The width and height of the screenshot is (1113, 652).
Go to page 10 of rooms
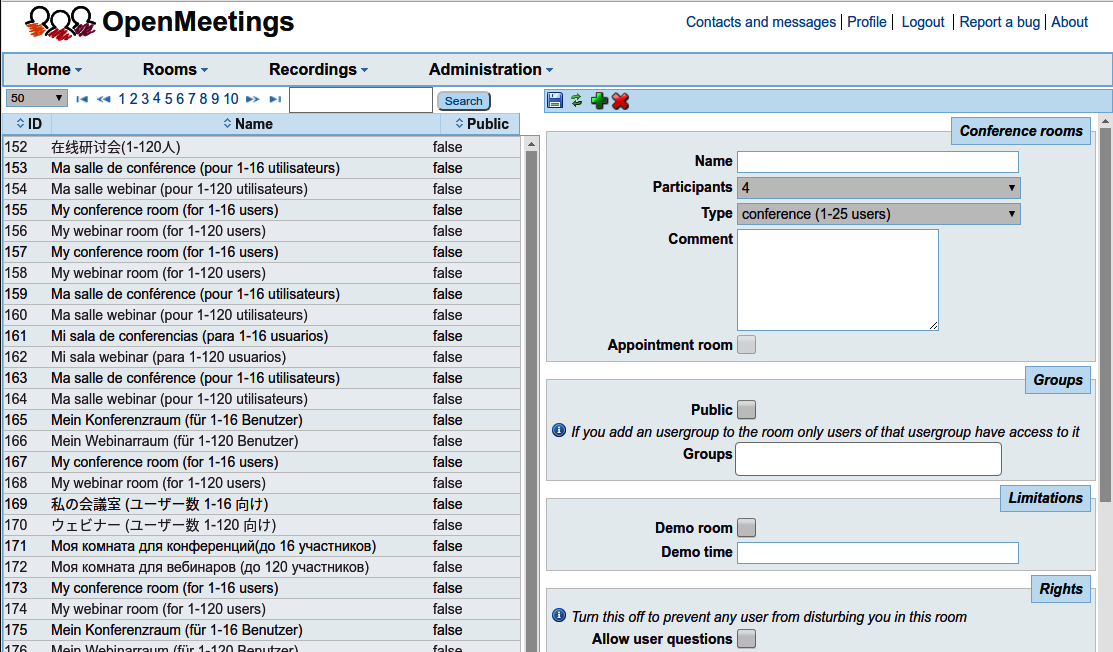[x=231, y=99]
